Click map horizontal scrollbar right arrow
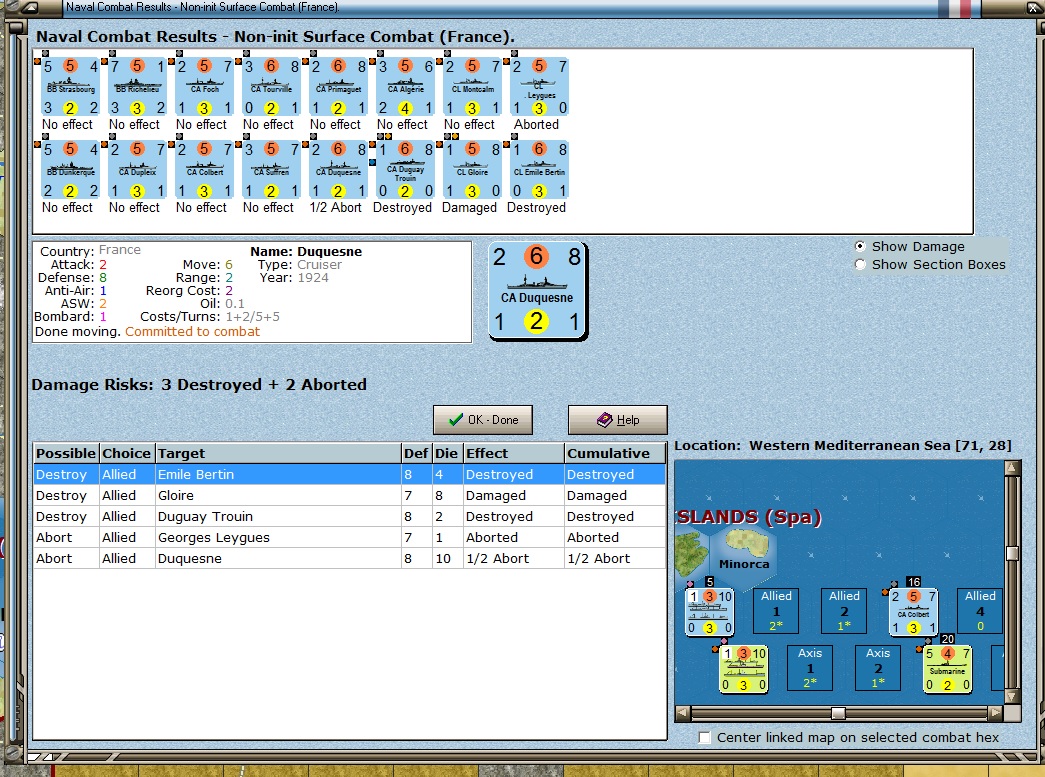This screenshot has width=1045, height=777. tap(996, 713)
